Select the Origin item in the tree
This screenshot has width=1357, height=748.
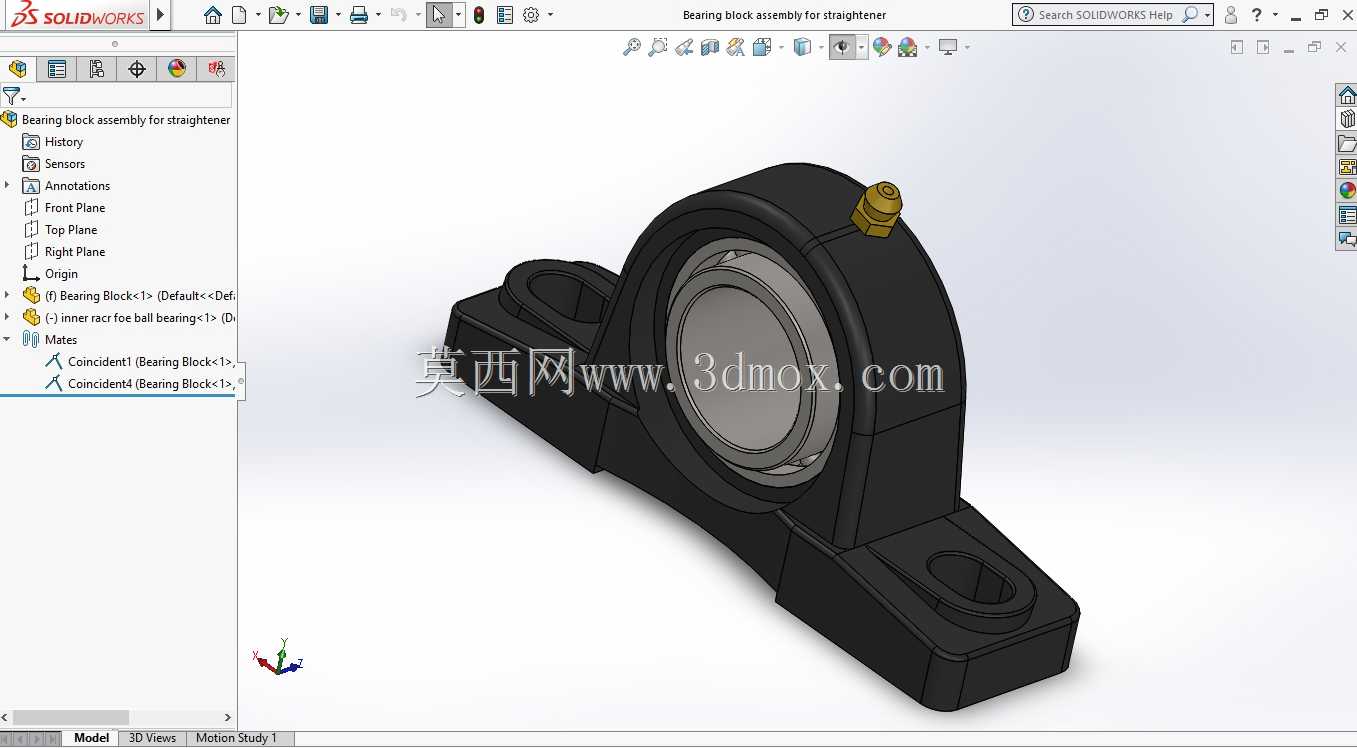pyautogui.click(x=61, y=274)
